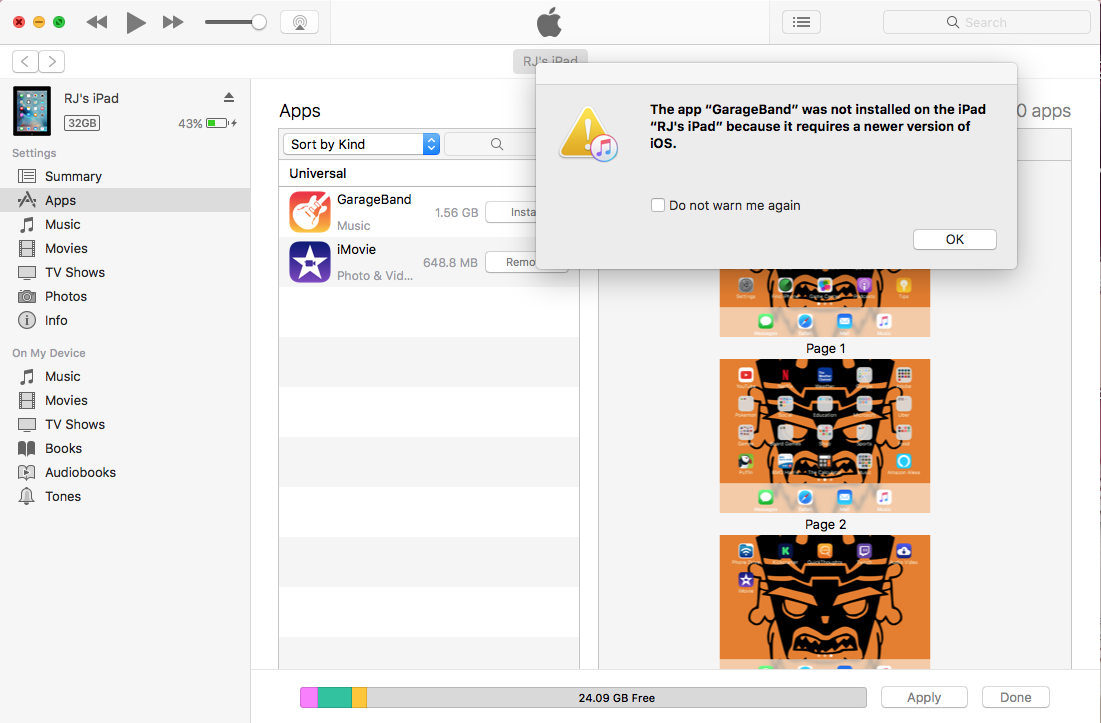This screenshot has height=723, width=1101.
Task: Skip forward with the fast-forward button
Action: 173,22
